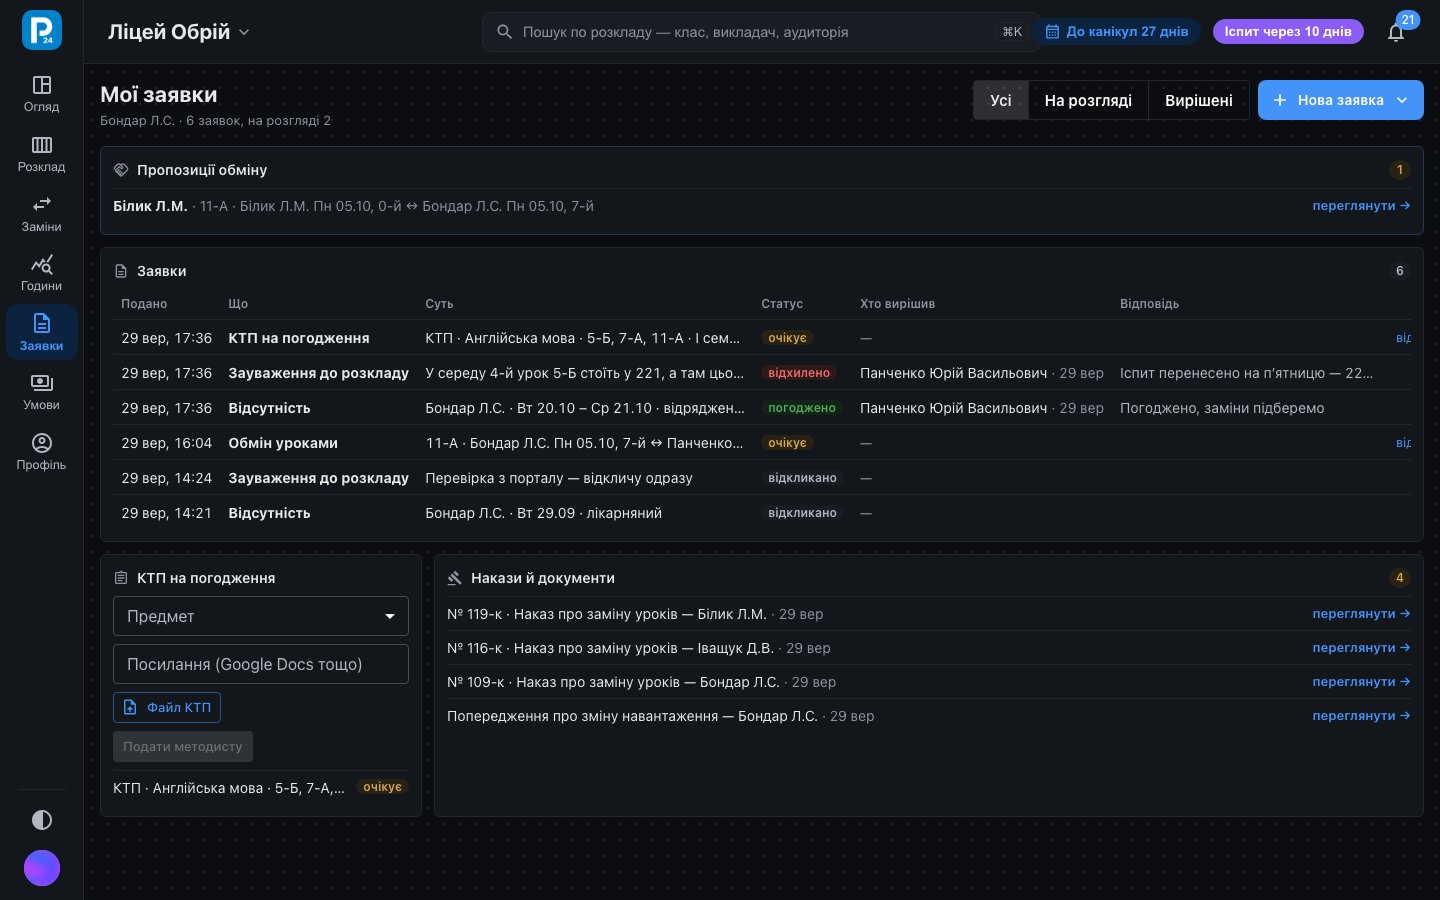Toggle the dark/light theme icon
The image size is (1440, 900).
[42, 820]
